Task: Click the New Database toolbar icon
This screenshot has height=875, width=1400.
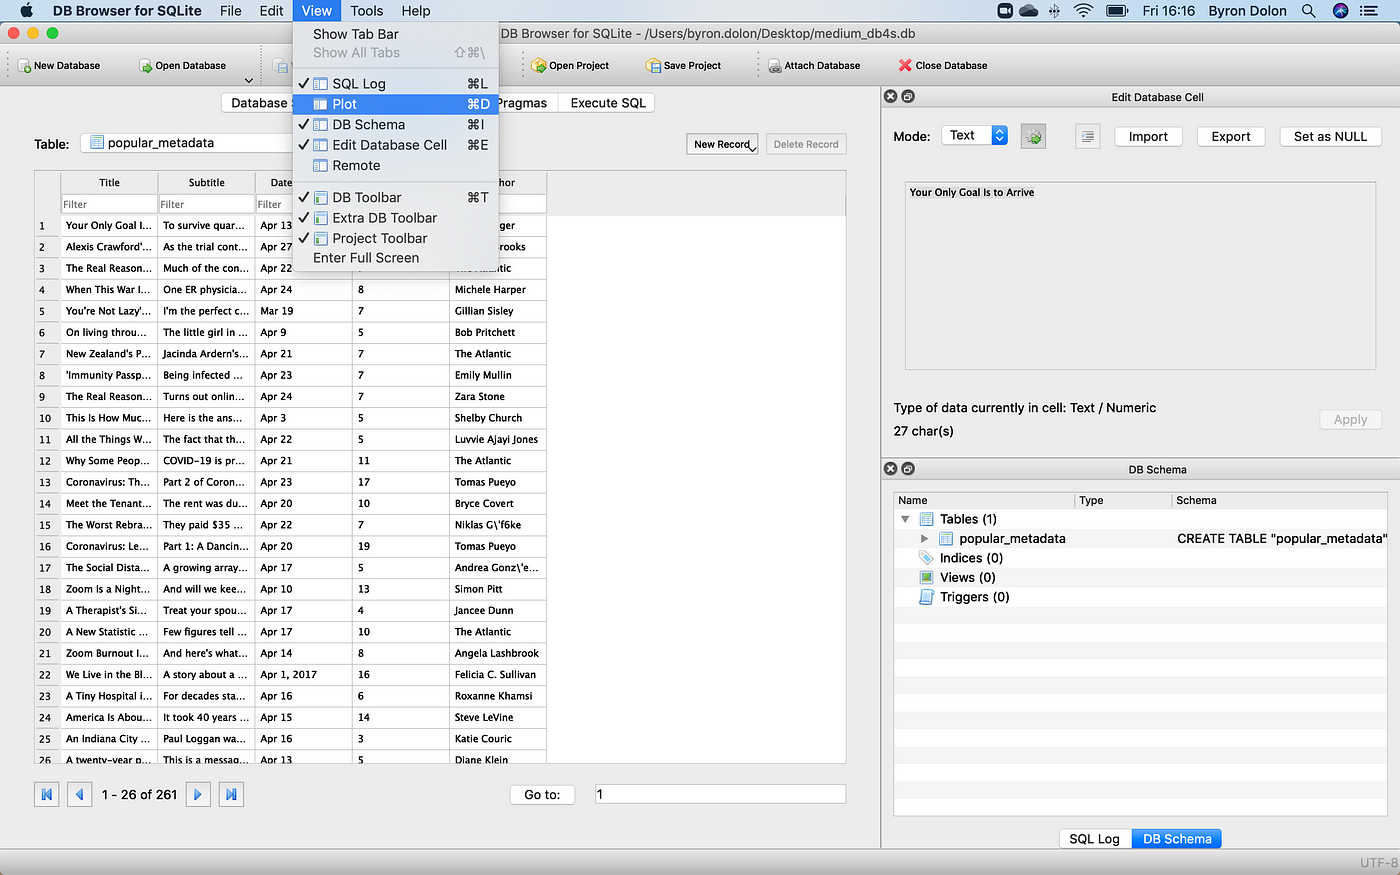Action: [x=24, y=66]
